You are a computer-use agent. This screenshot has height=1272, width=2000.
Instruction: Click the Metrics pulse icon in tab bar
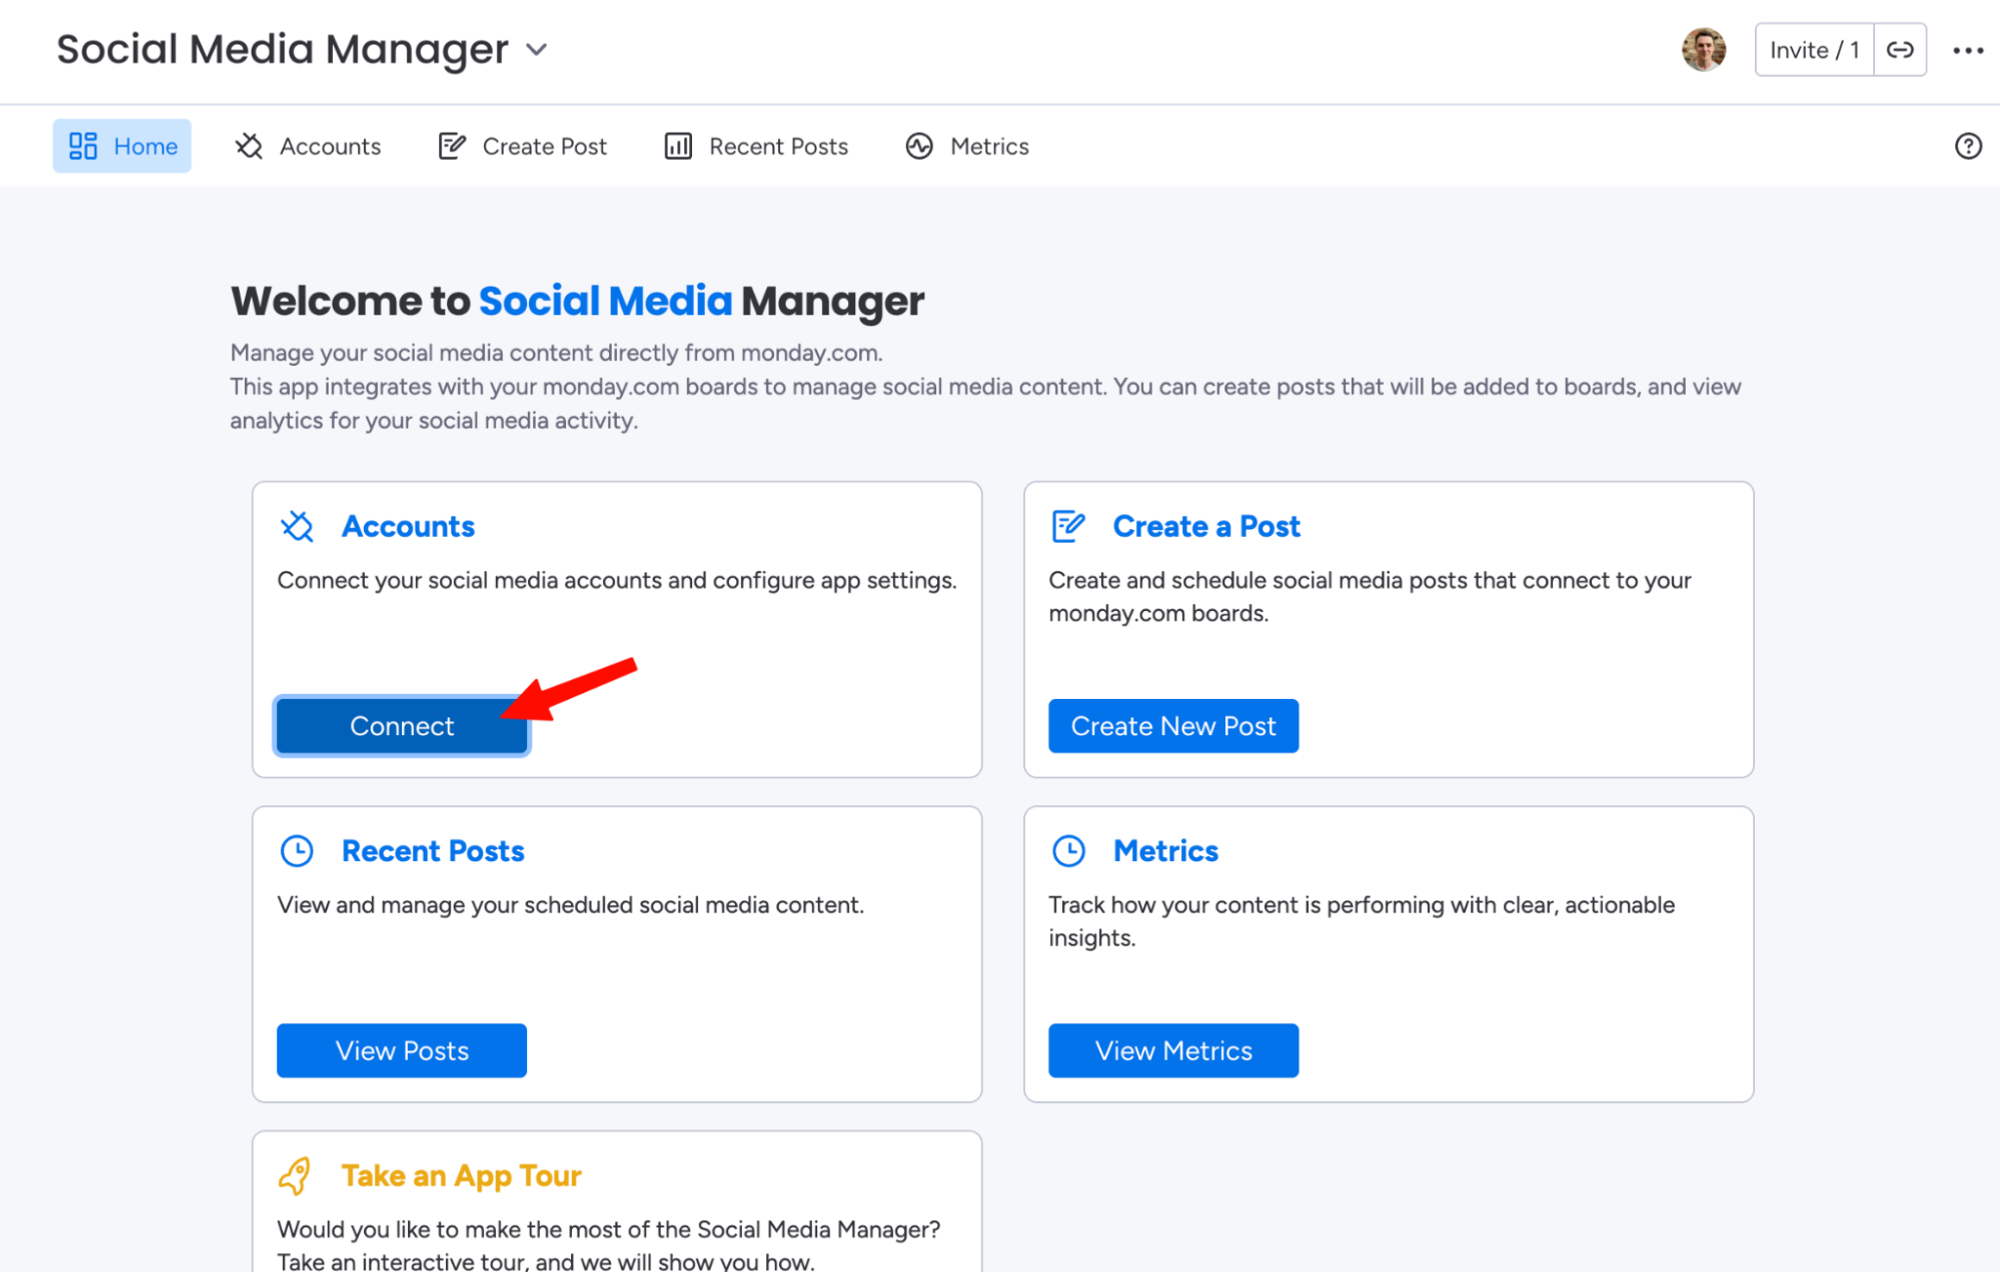tap(919, 146)
